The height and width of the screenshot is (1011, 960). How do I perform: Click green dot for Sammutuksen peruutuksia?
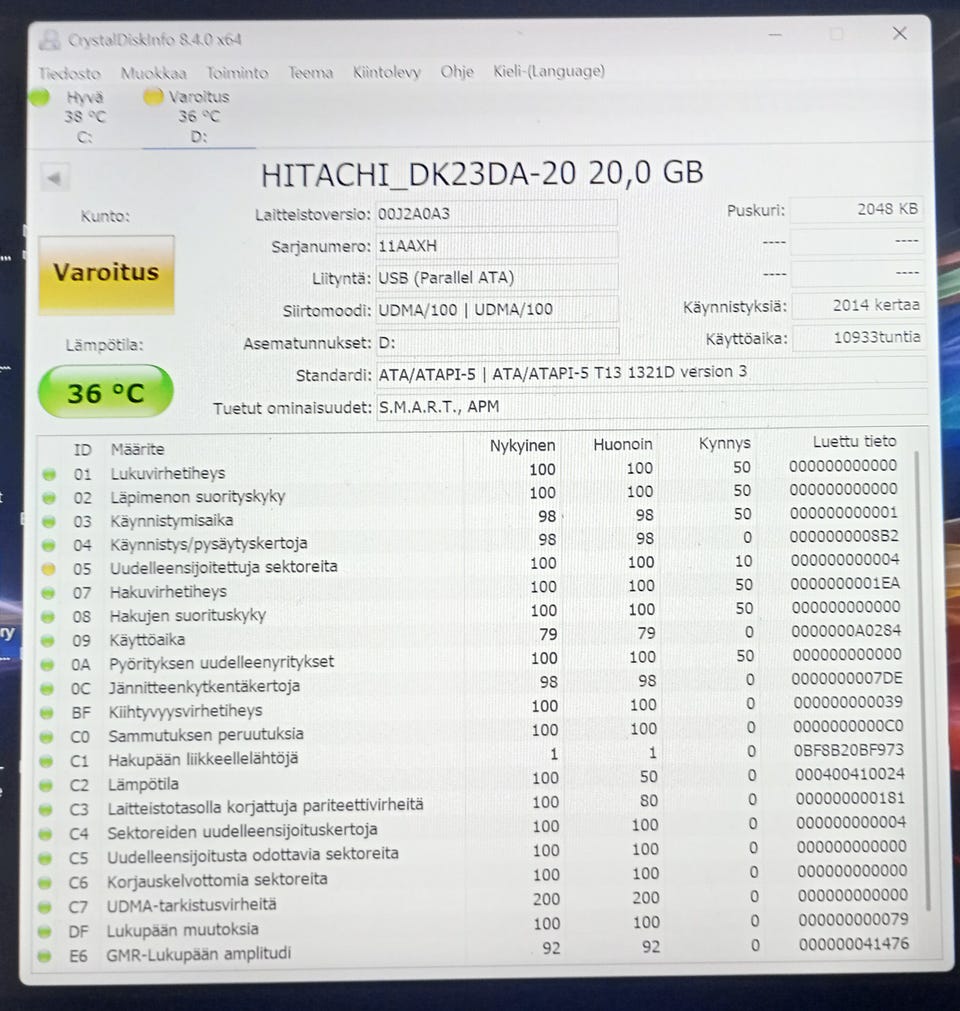point(46,736)
